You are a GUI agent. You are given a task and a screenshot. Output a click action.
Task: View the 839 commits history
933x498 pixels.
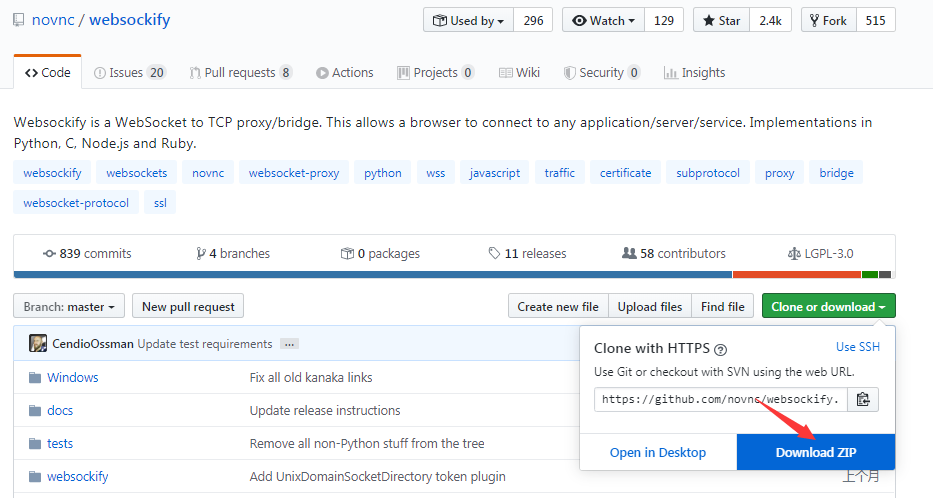[x=87, y=253]
